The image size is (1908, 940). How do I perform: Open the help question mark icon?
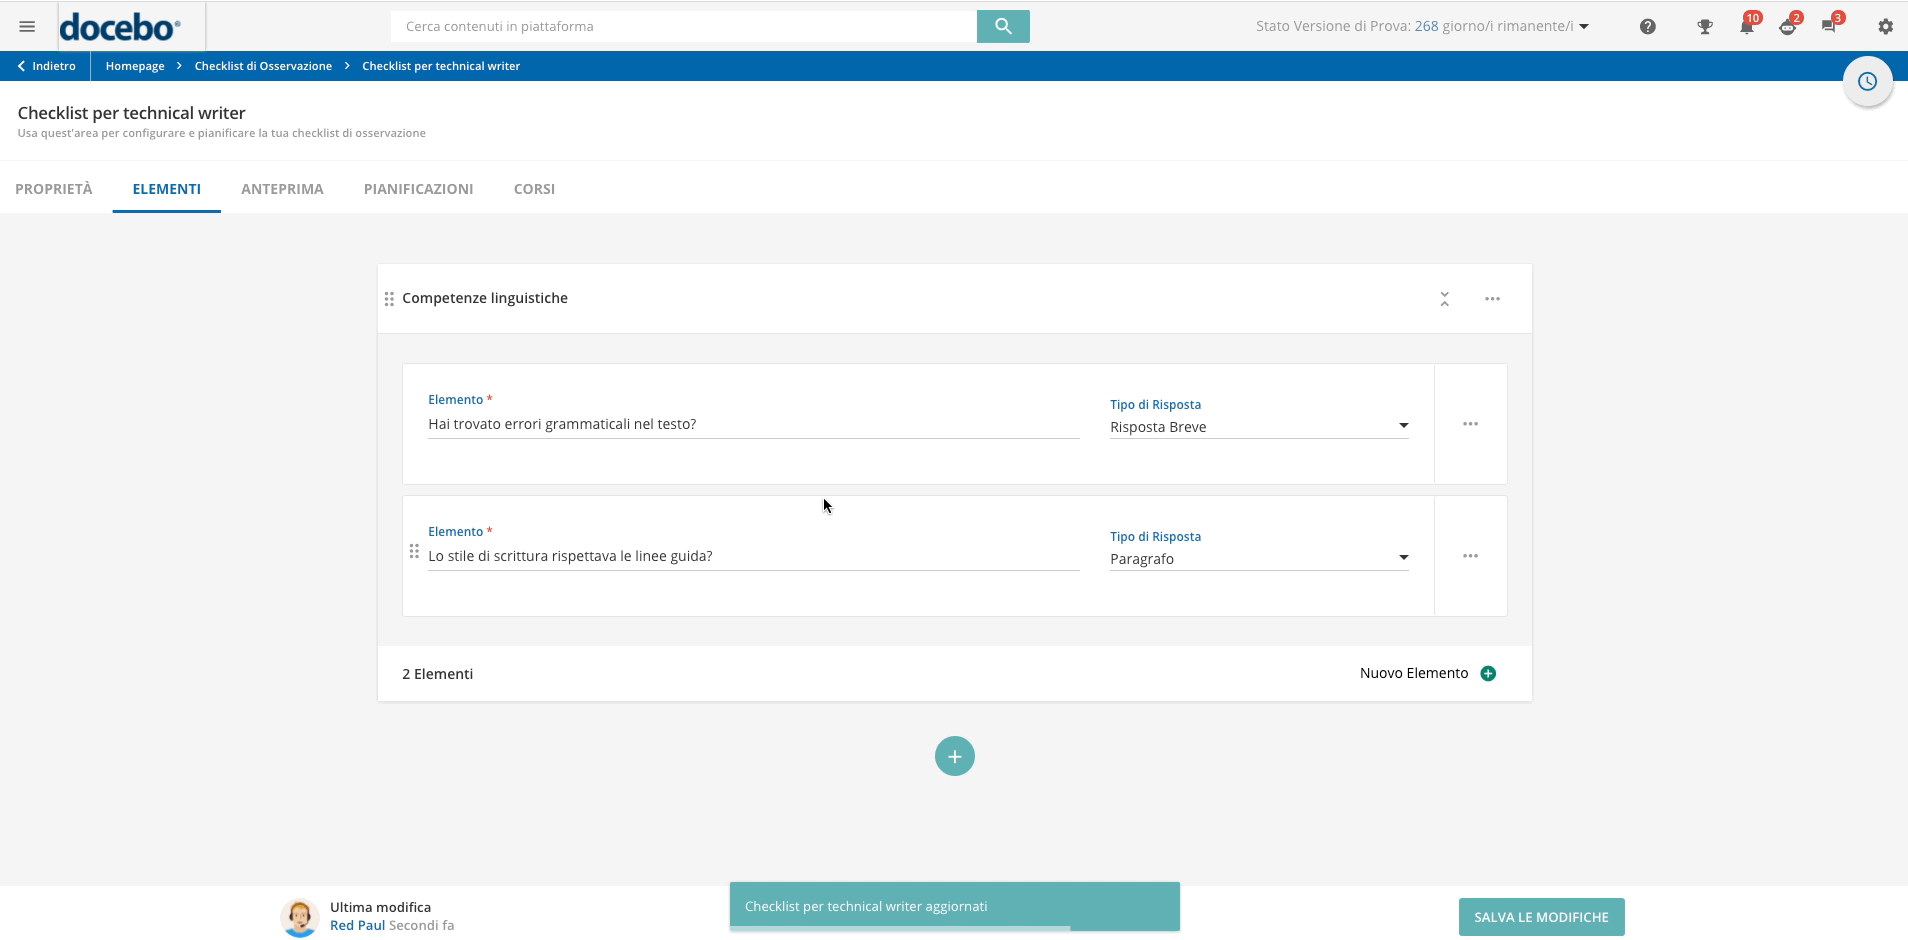[1648, 27]
